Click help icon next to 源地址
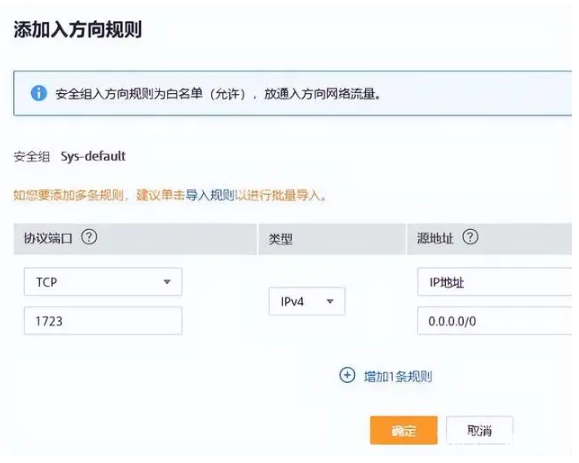 pos(470,237)
